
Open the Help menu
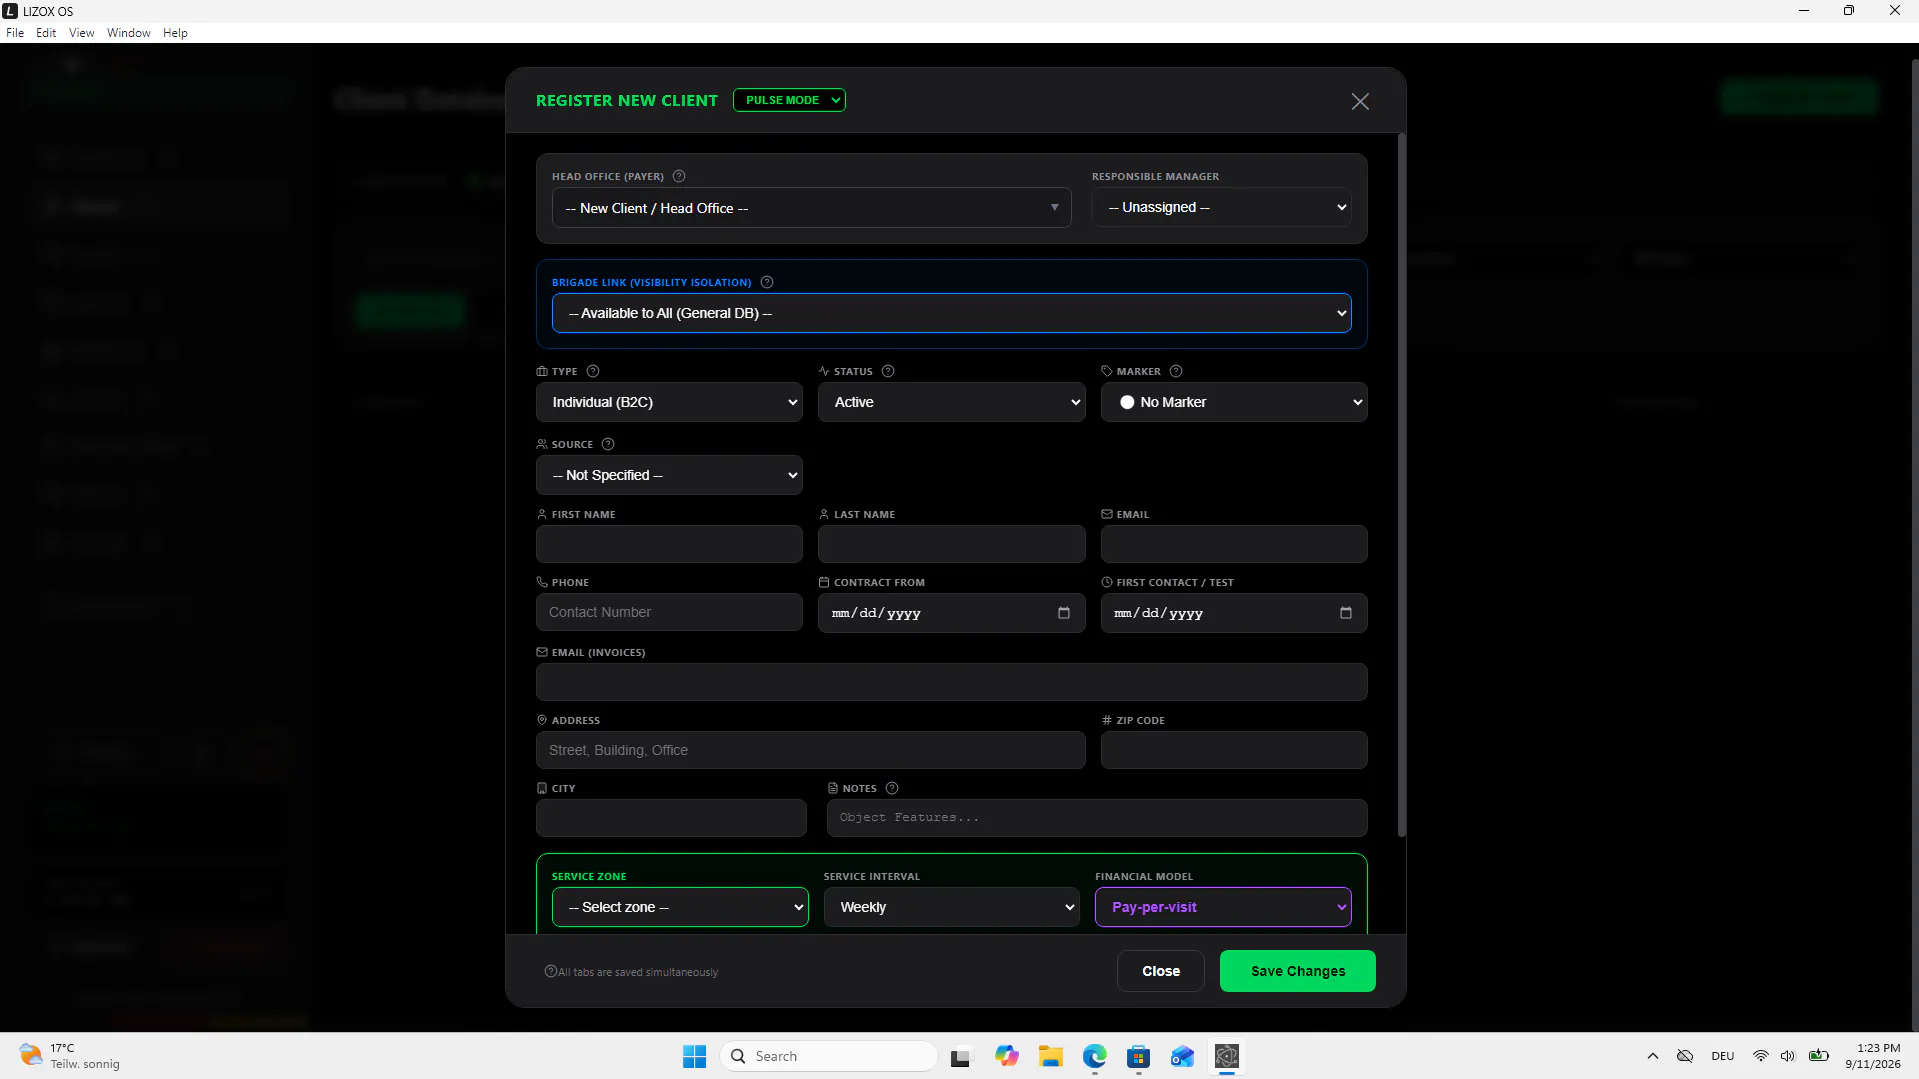(175, 33)
